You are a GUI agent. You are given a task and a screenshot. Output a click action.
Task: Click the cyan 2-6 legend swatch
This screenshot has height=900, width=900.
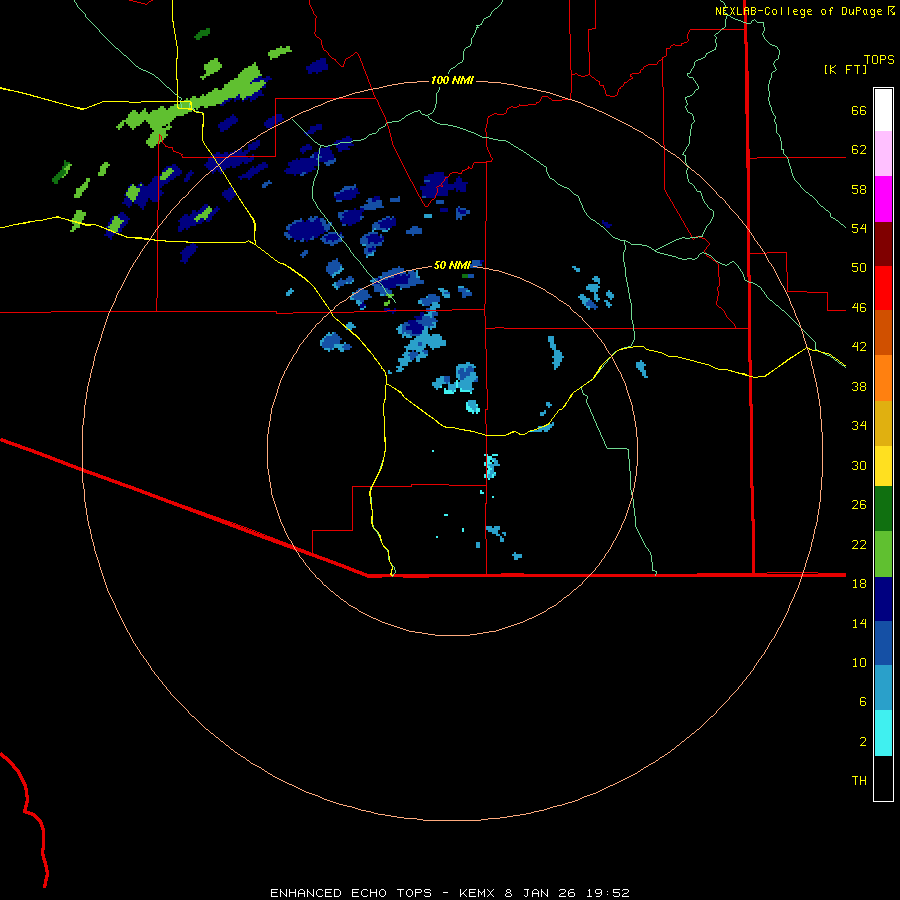[x=883, y=733]
